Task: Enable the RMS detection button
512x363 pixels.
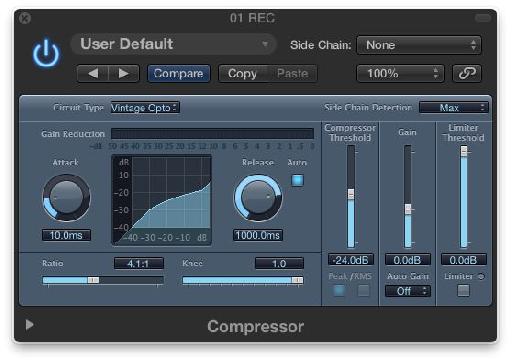Action: click(363, 291)
